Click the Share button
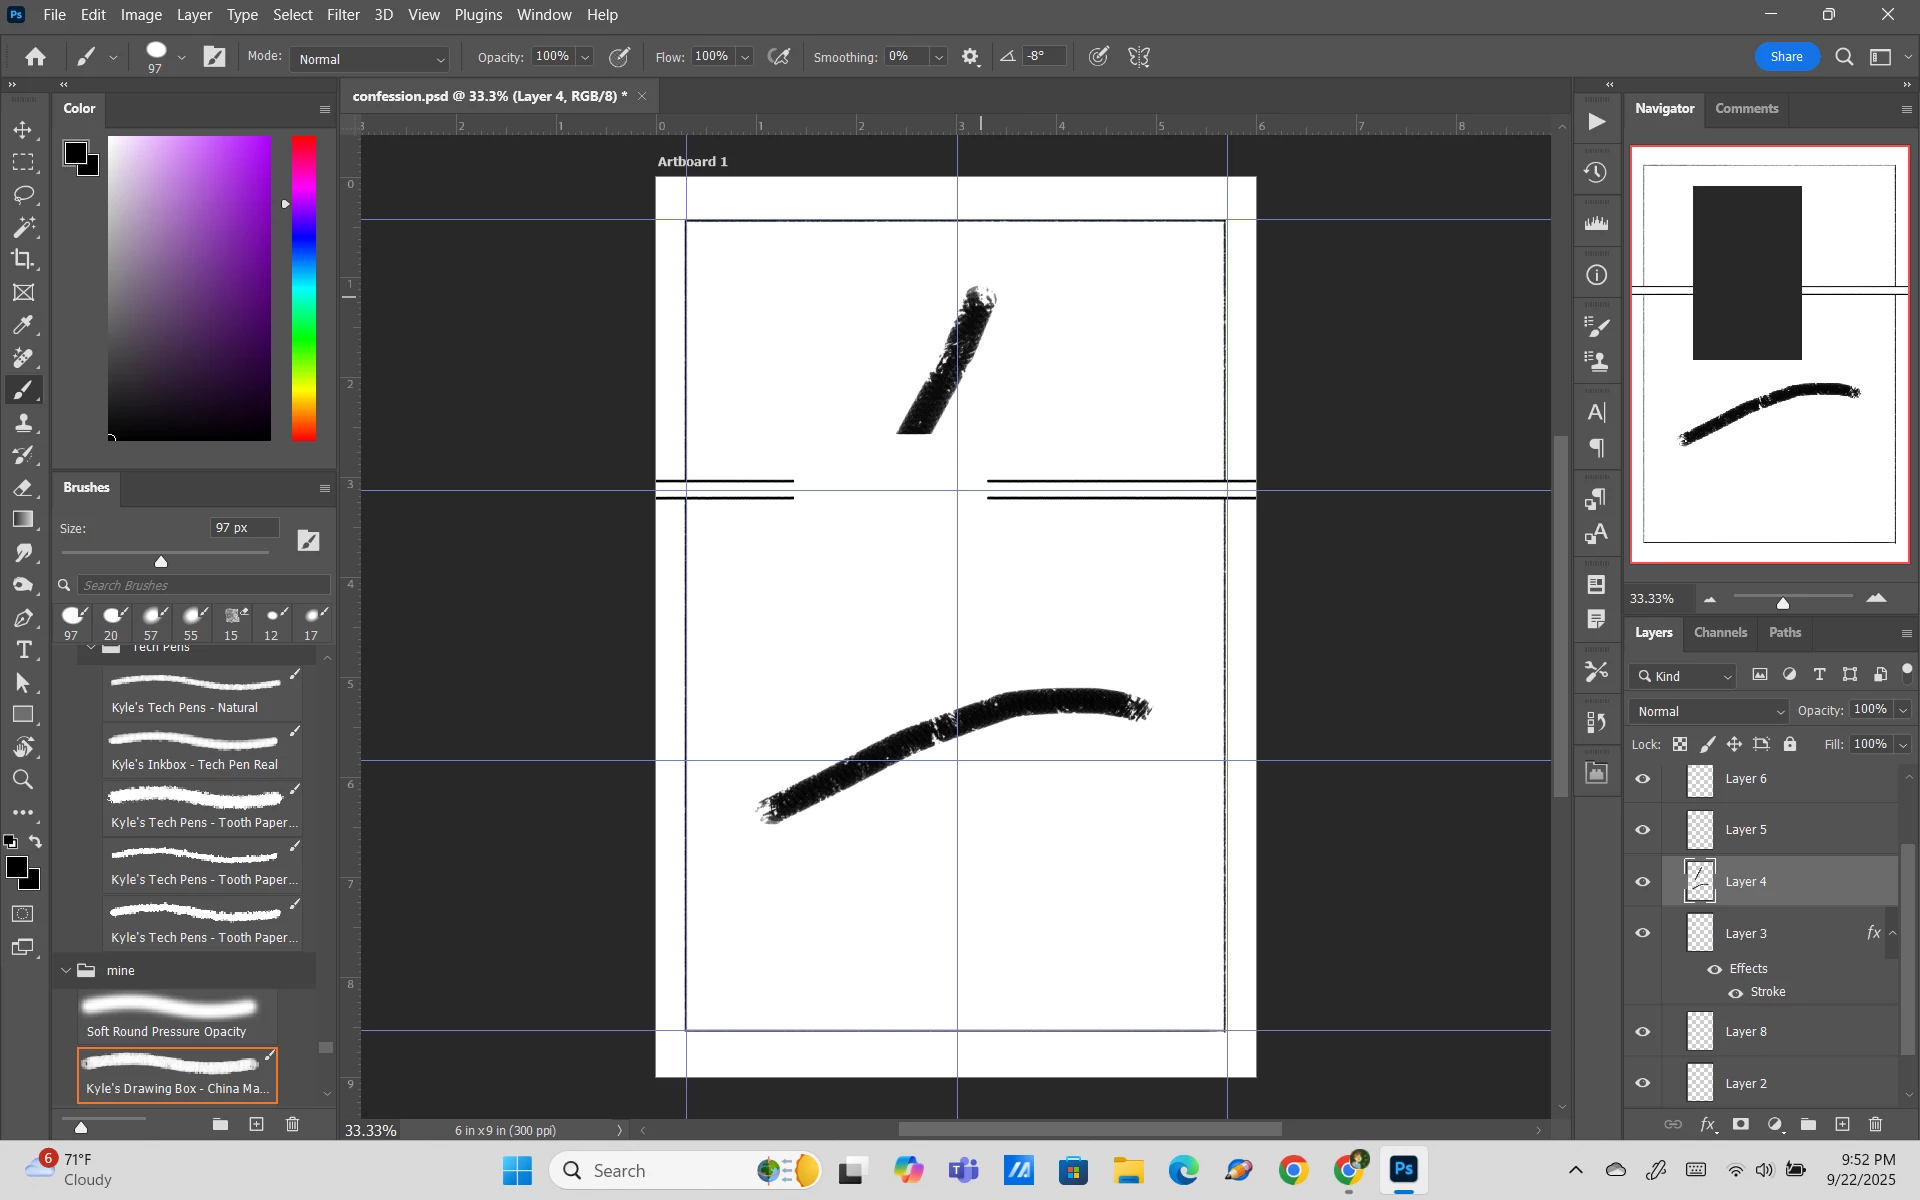1920x1200 pixels. 1786,57
